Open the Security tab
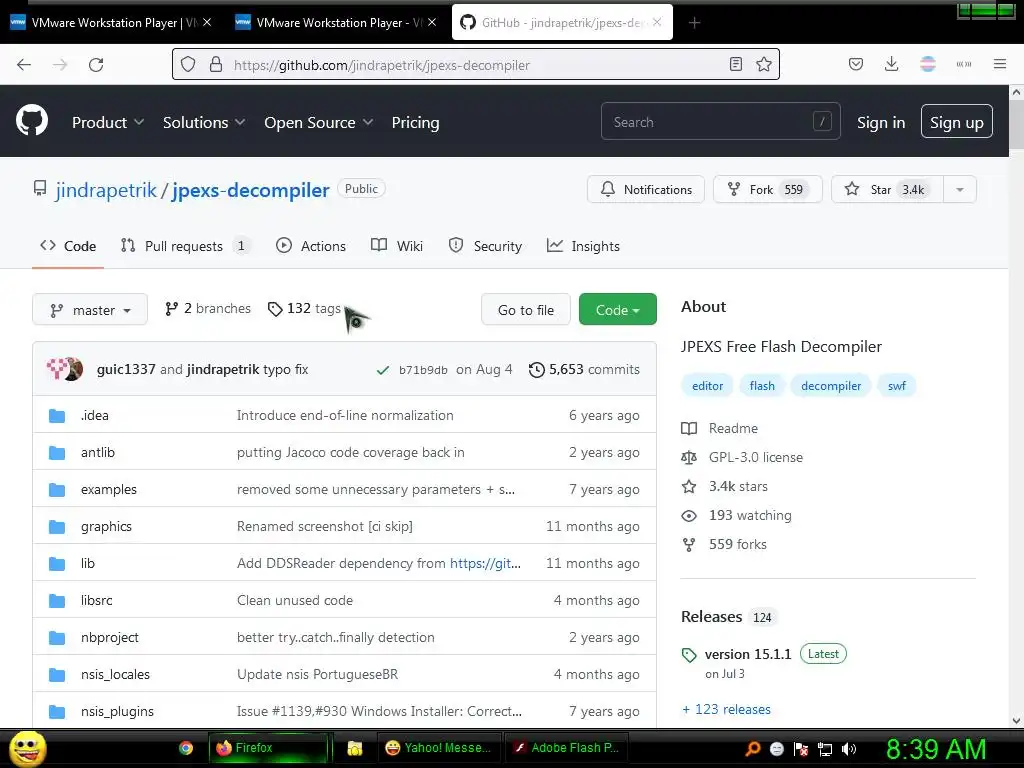1024x768 pixels. [485, 246]
